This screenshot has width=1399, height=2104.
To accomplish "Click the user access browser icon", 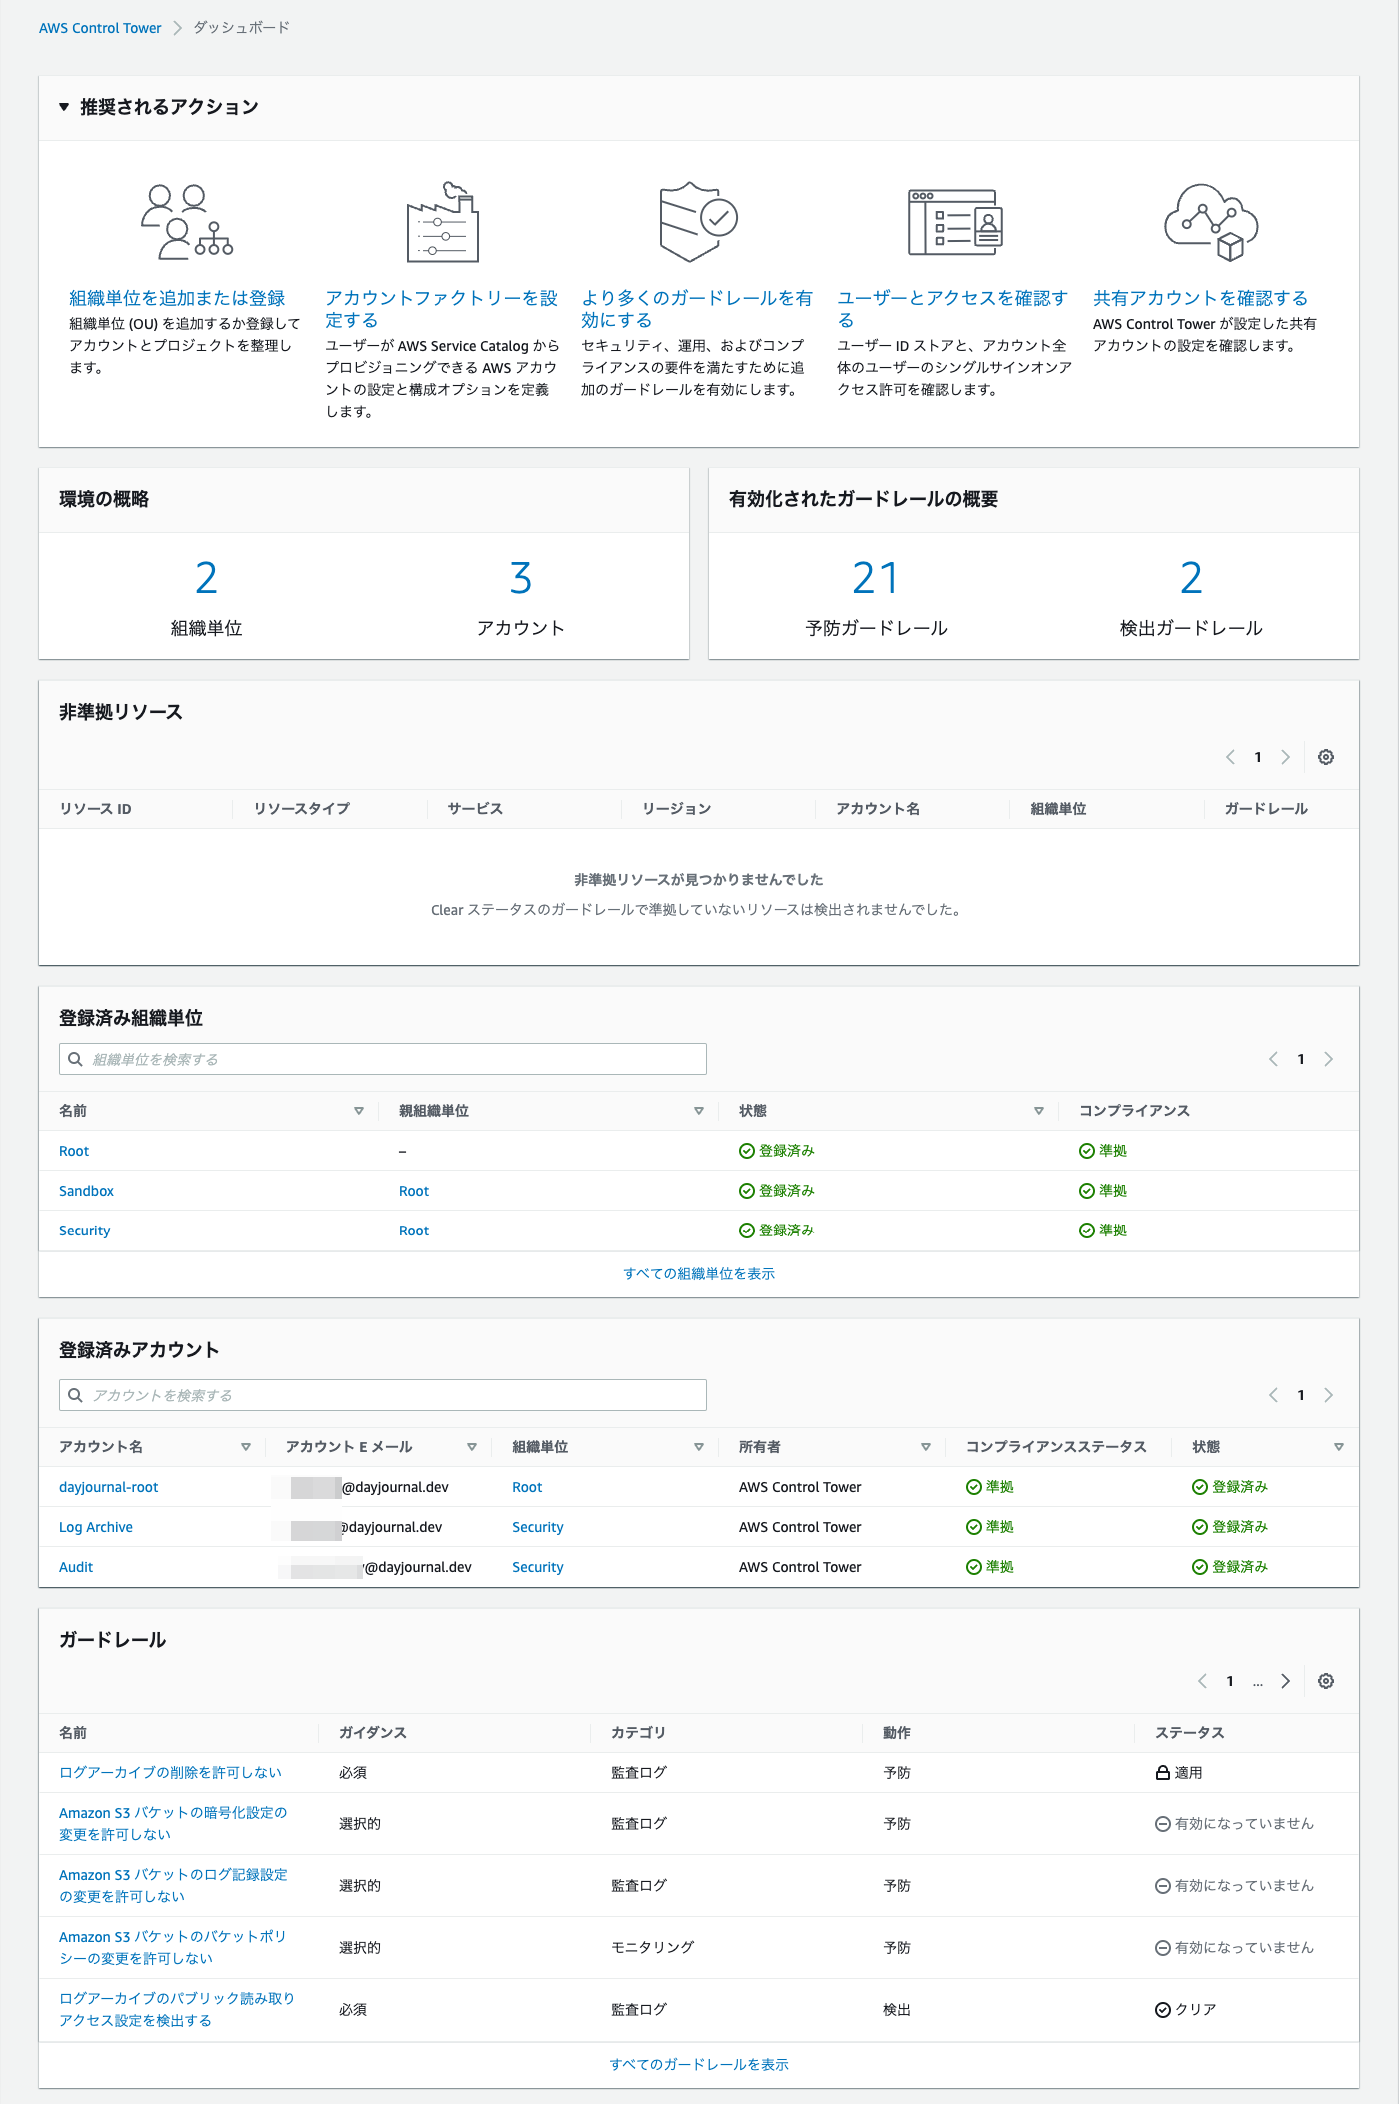I will (x=955, y=222).
